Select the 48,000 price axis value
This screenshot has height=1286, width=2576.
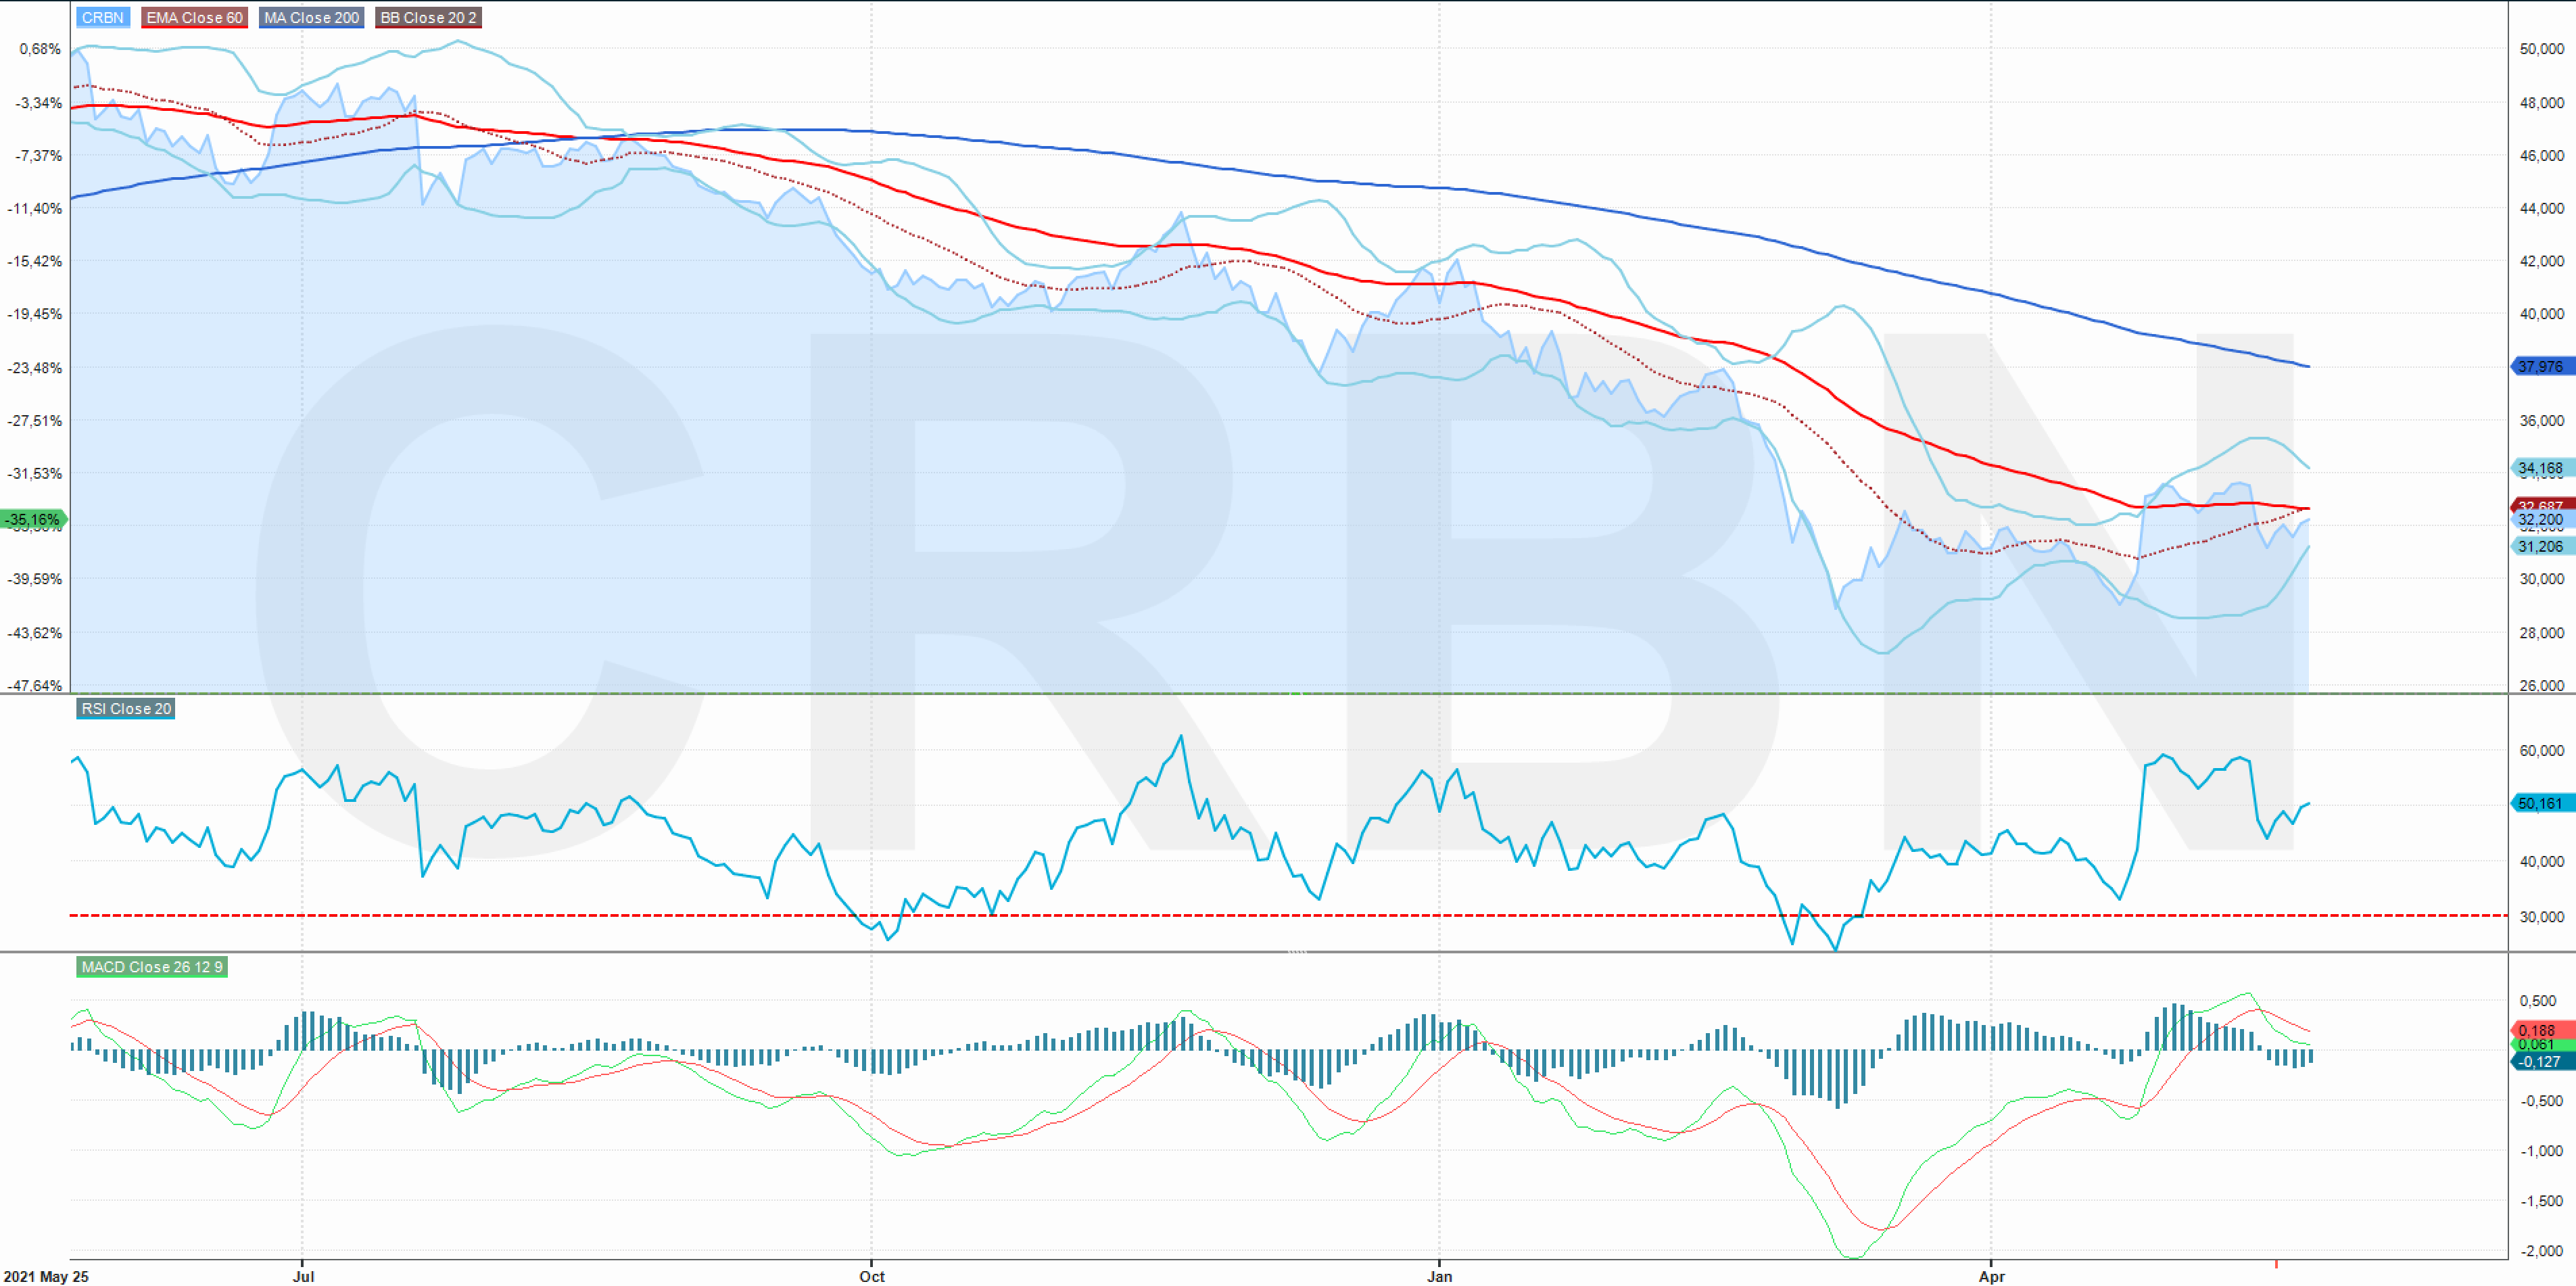2541,103
